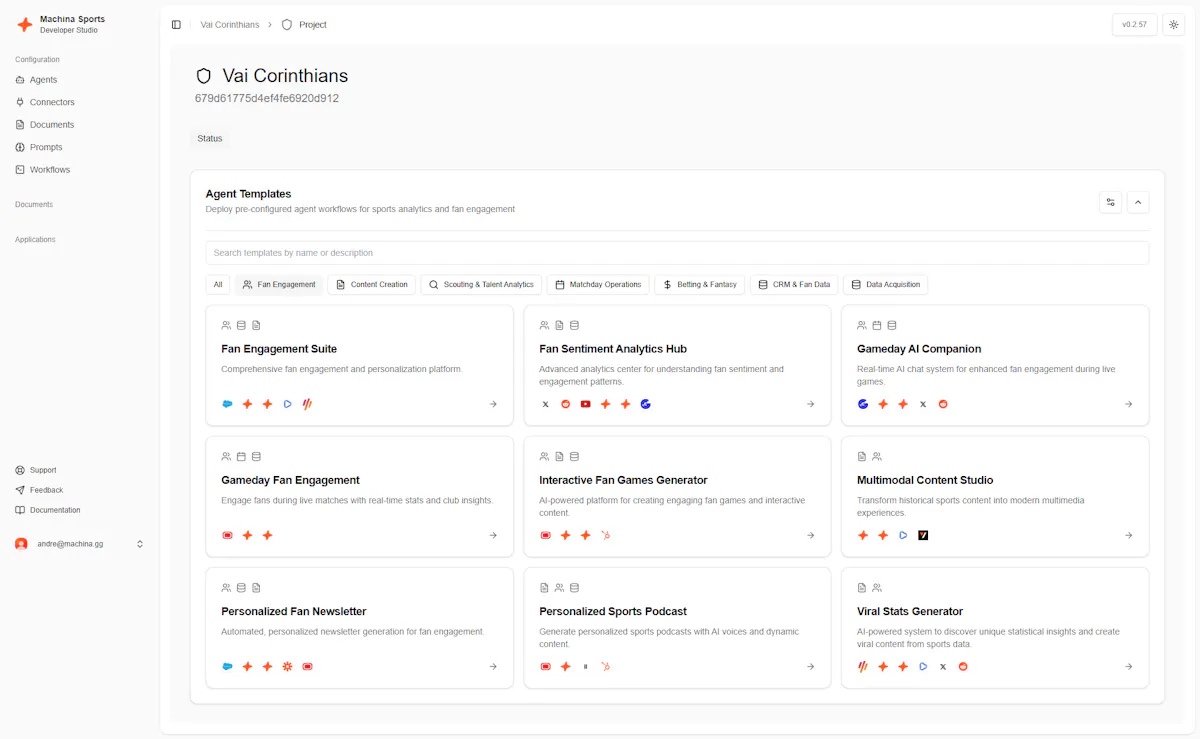
Task: Click Salesforce icon in Fan Engagement Suite
Action: pos(227,404)
